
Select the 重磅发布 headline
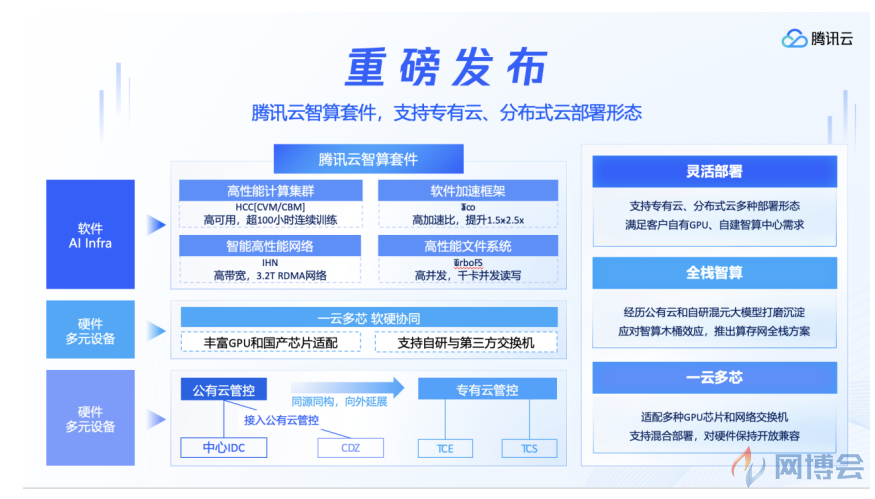pyautogui.click(x=447, y=67)
